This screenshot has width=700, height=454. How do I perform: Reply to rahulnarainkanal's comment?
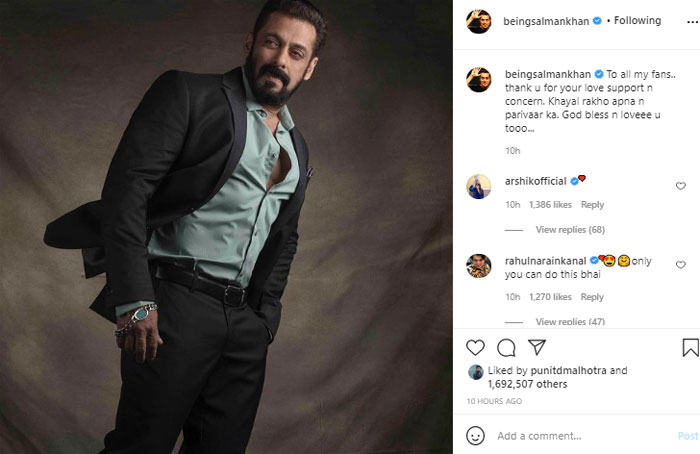click(592, 297)
